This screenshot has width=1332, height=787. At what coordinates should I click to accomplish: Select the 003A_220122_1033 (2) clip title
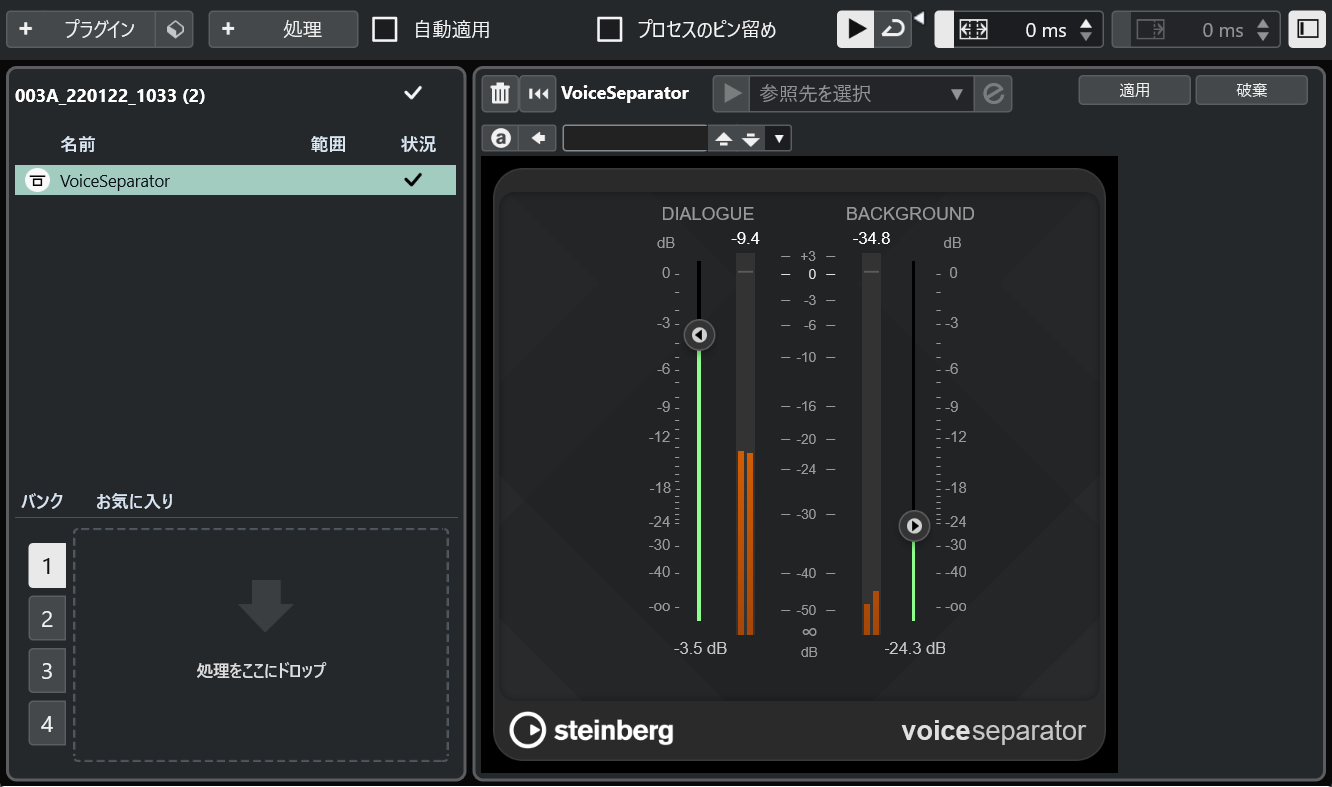[x=110, y=95]
